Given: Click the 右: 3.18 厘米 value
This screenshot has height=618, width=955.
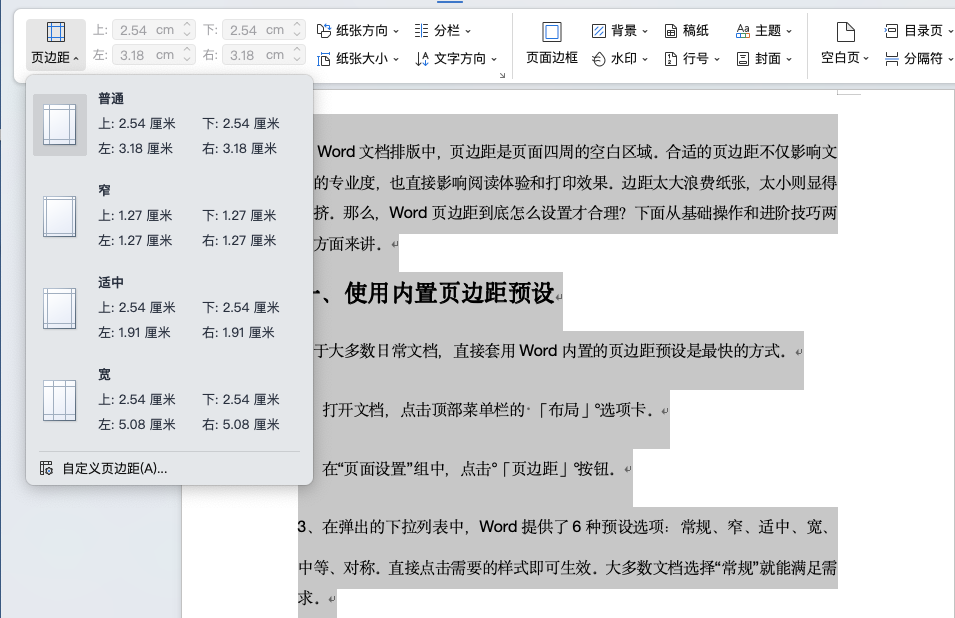Looking at the screenshot, I should (240, 149).
